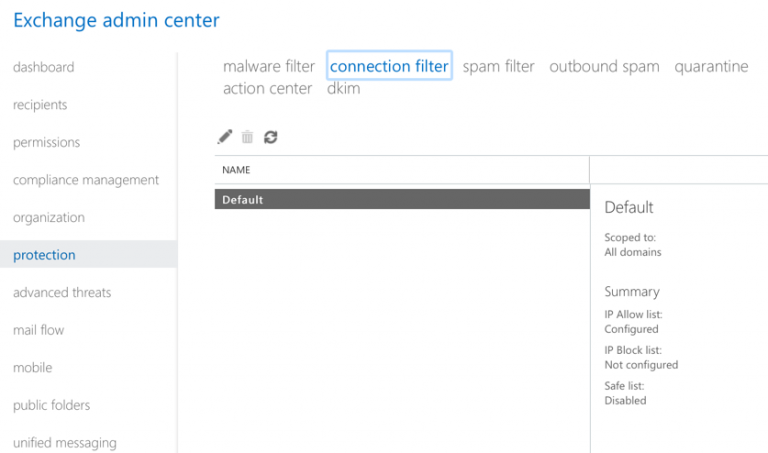Screen dimensions: 768x453
Task: Go to mail flow settings
Action: click(x=39, y=330)
